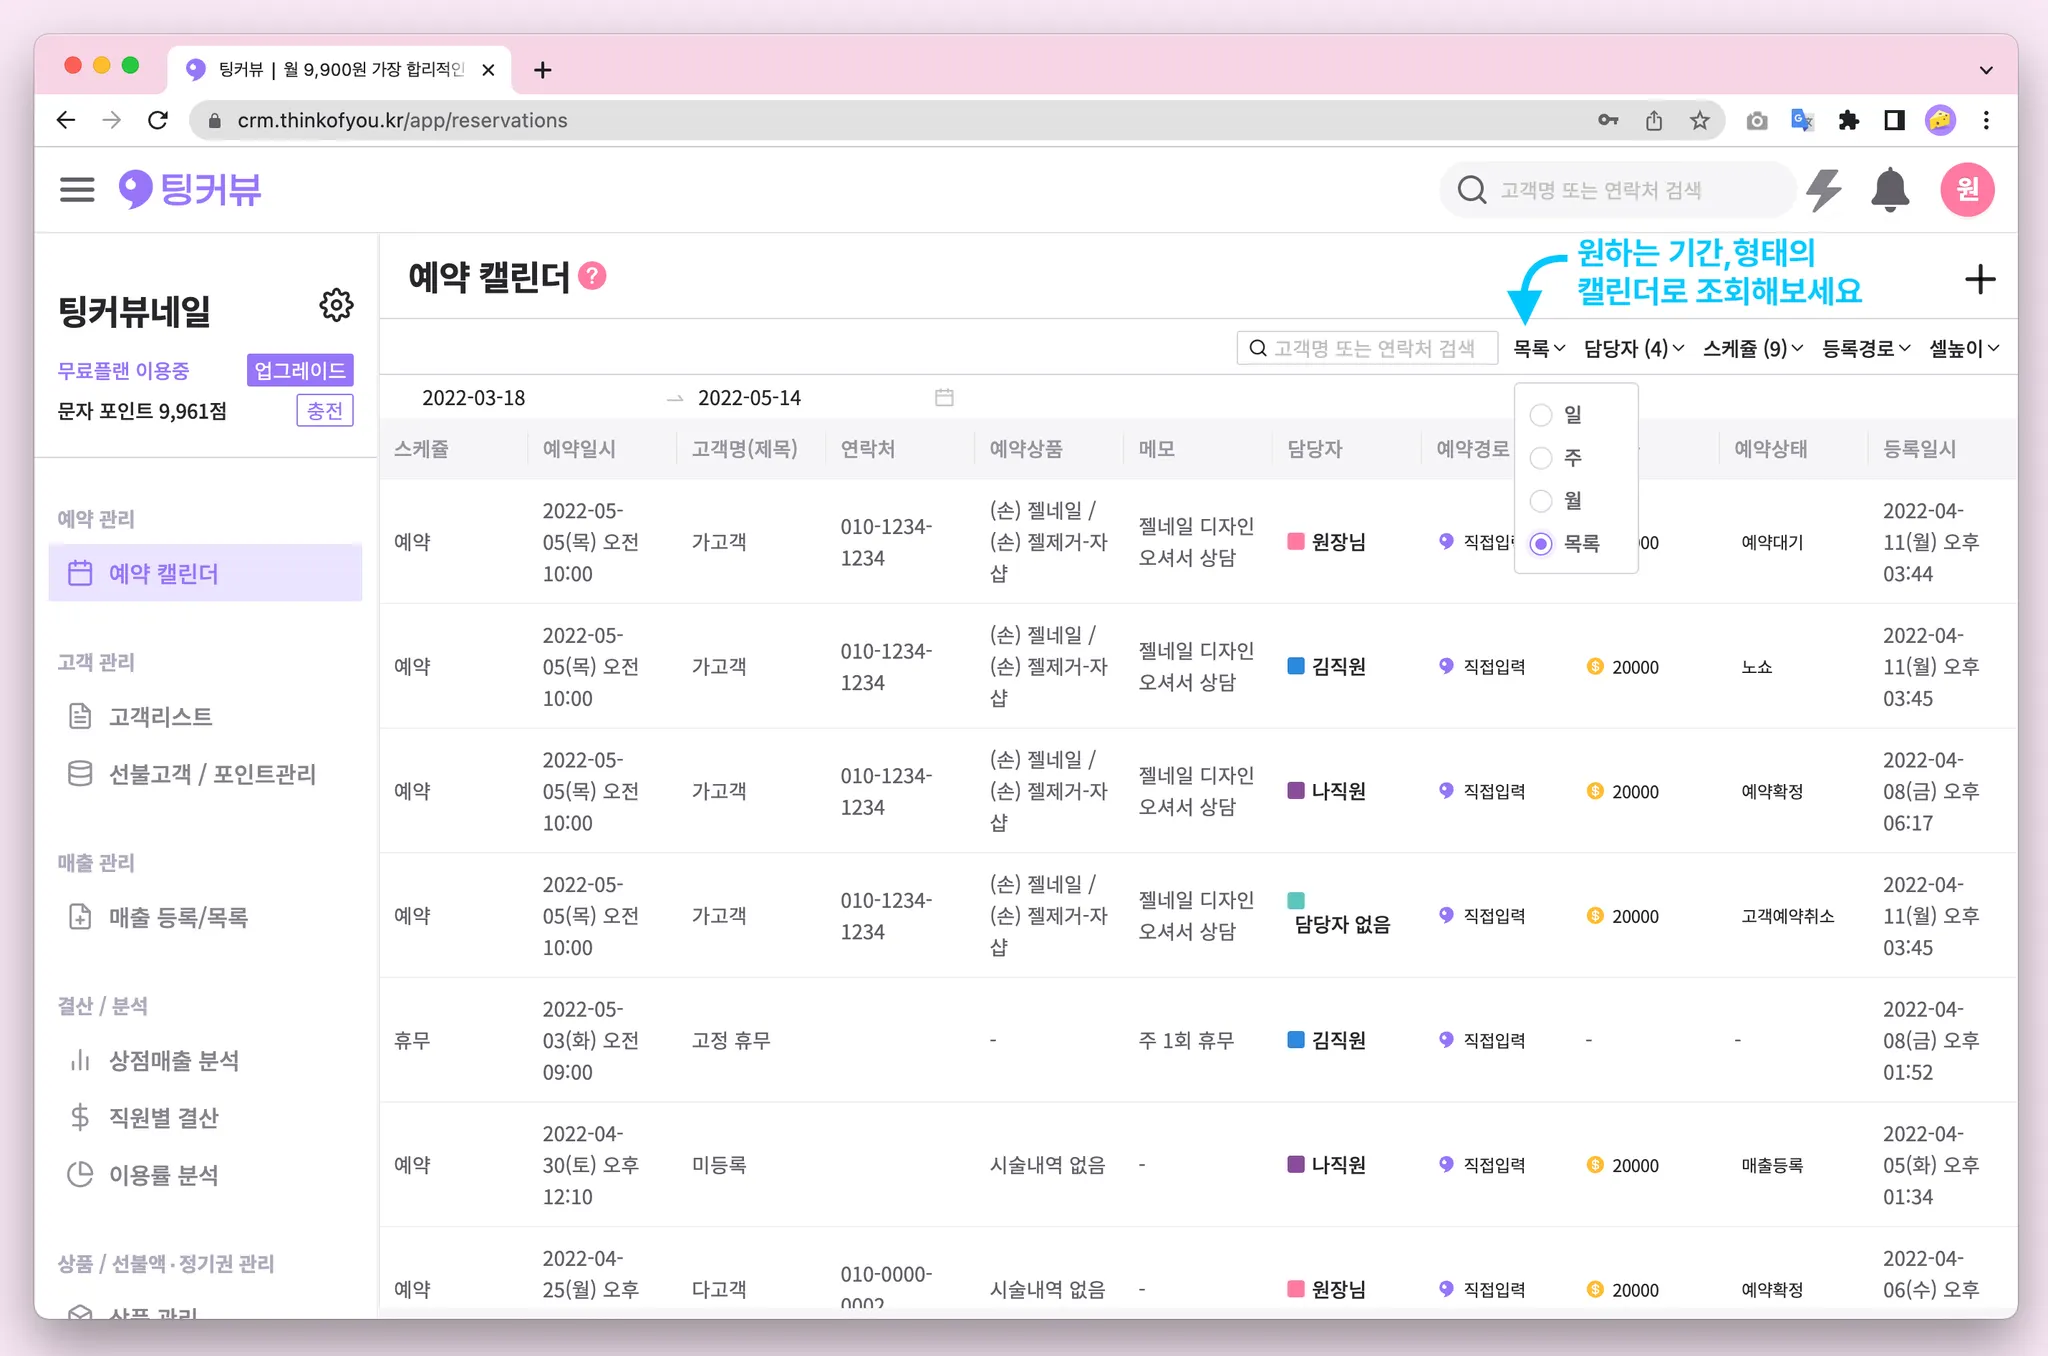The width and height of the screenshot is (2048, 1356).
Task: Select the 일 view radio button
Action: [1541, 415]
